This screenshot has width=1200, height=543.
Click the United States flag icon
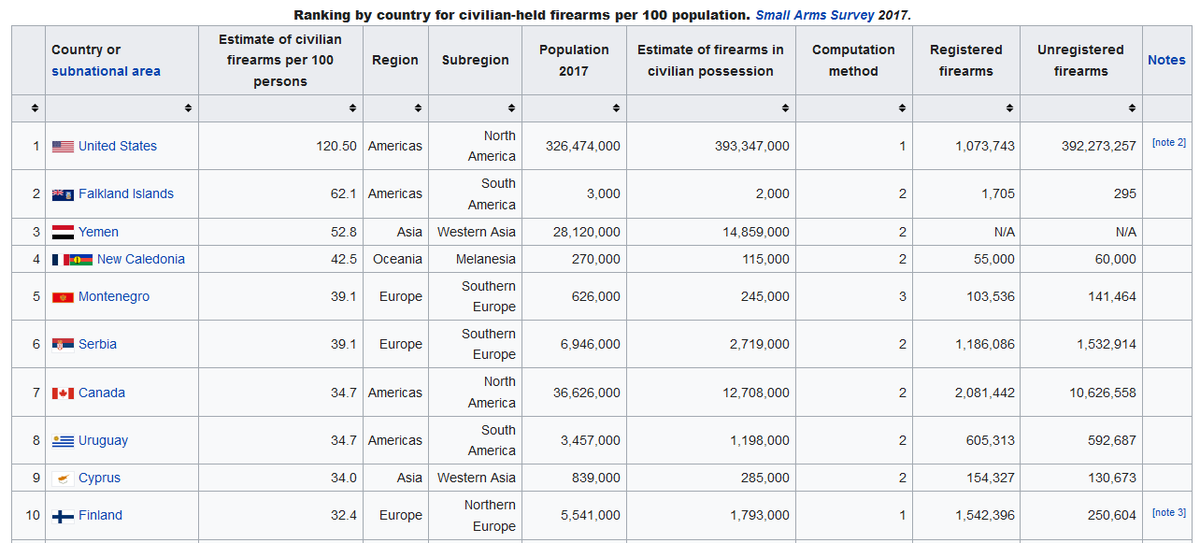point(62,146)
